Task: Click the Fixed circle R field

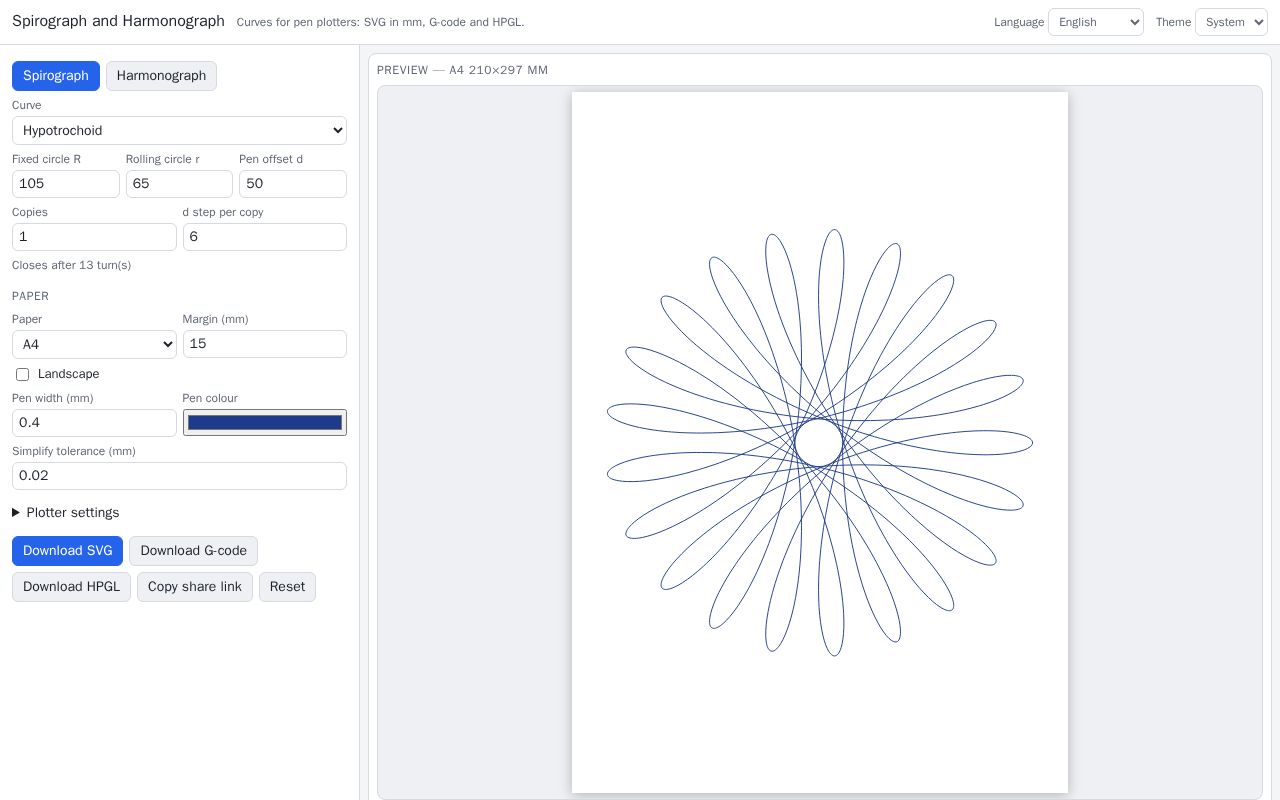Action: (x=66, y=184)
